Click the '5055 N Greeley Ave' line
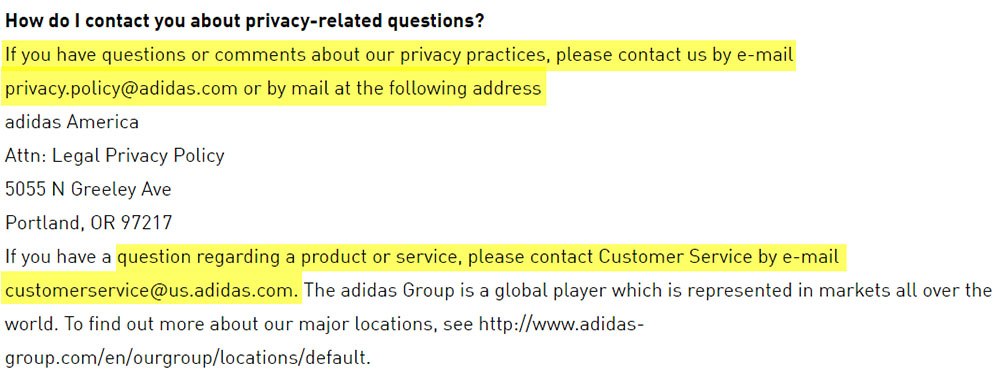This screenshot has width=1000, height=377. 88,189
